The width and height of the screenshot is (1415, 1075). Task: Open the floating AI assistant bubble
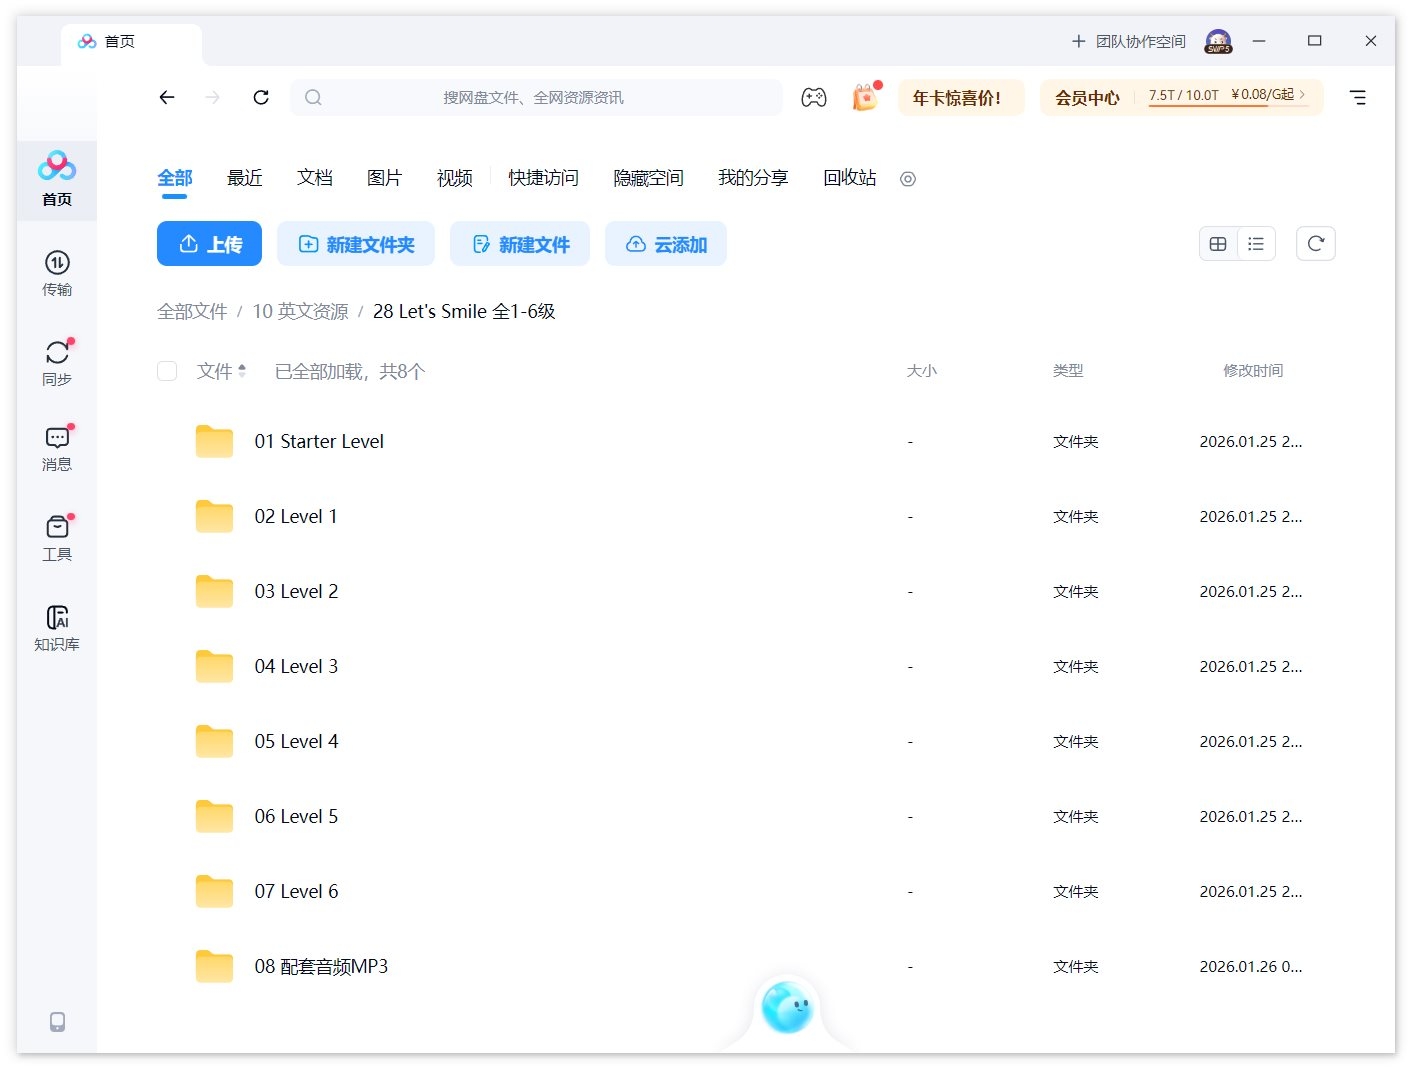(x=787, y=1008)
